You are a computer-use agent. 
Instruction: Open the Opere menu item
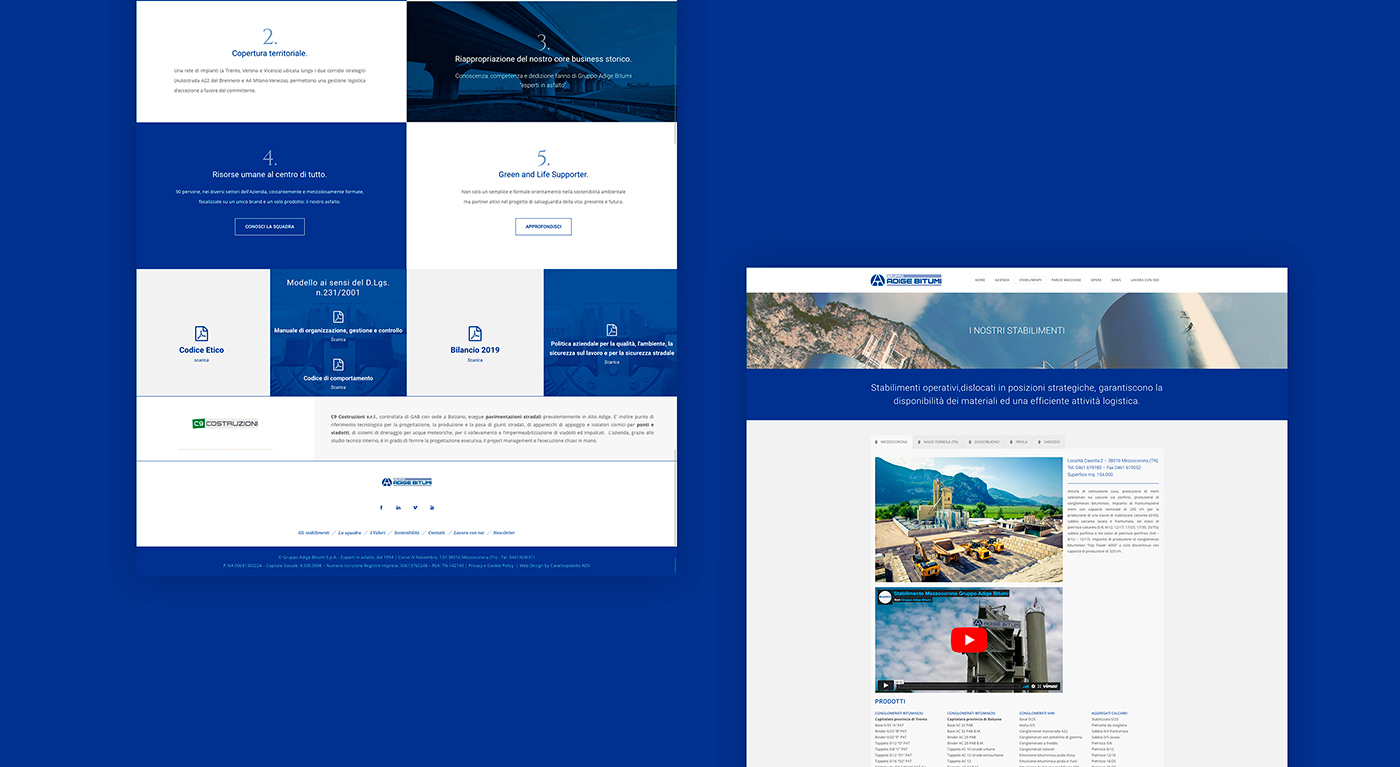(x=1096, y=280)
